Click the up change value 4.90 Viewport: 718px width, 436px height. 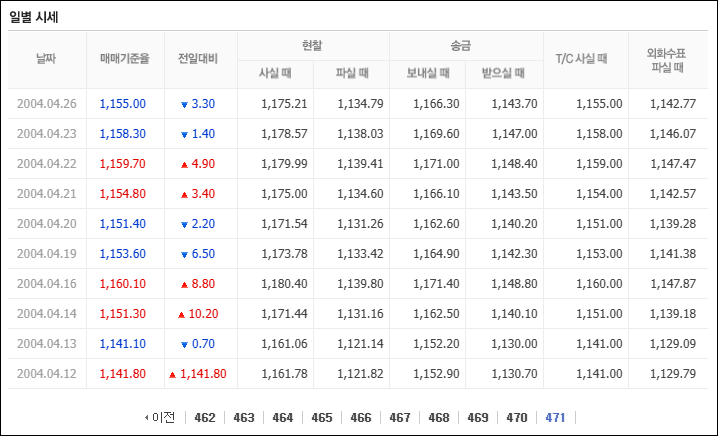pyautogui.click(x=203, y=164)
